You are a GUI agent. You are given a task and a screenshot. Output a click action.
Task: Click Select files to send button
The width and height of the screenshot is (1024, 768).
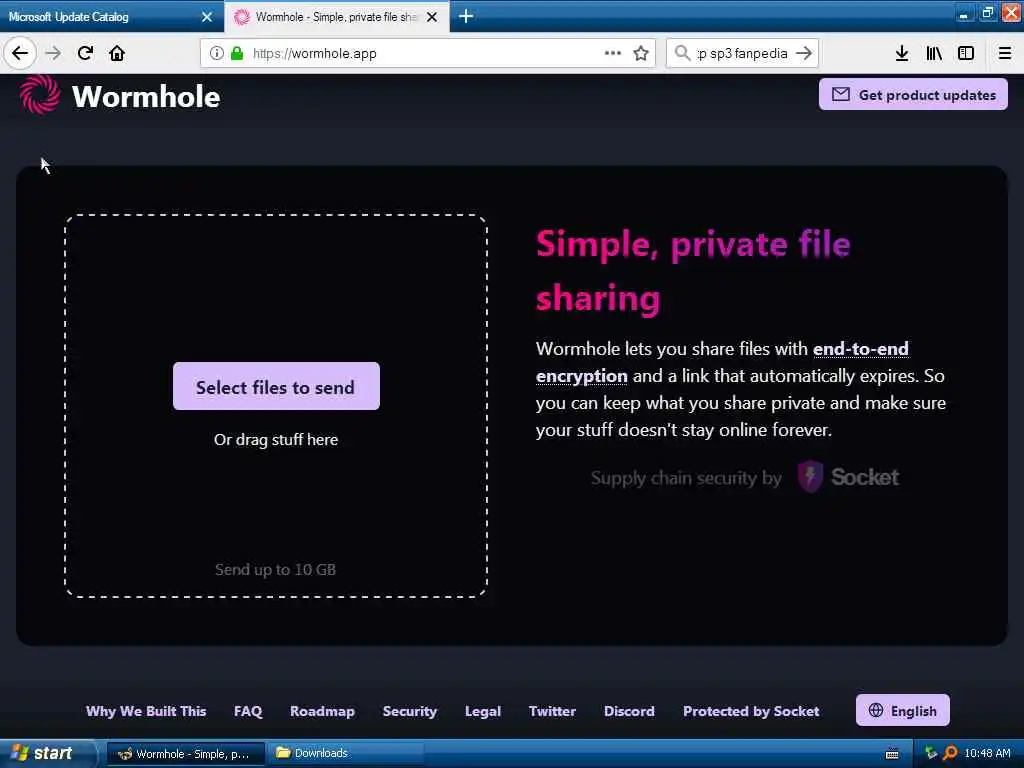pyautogui.click(x=276, y=386)
